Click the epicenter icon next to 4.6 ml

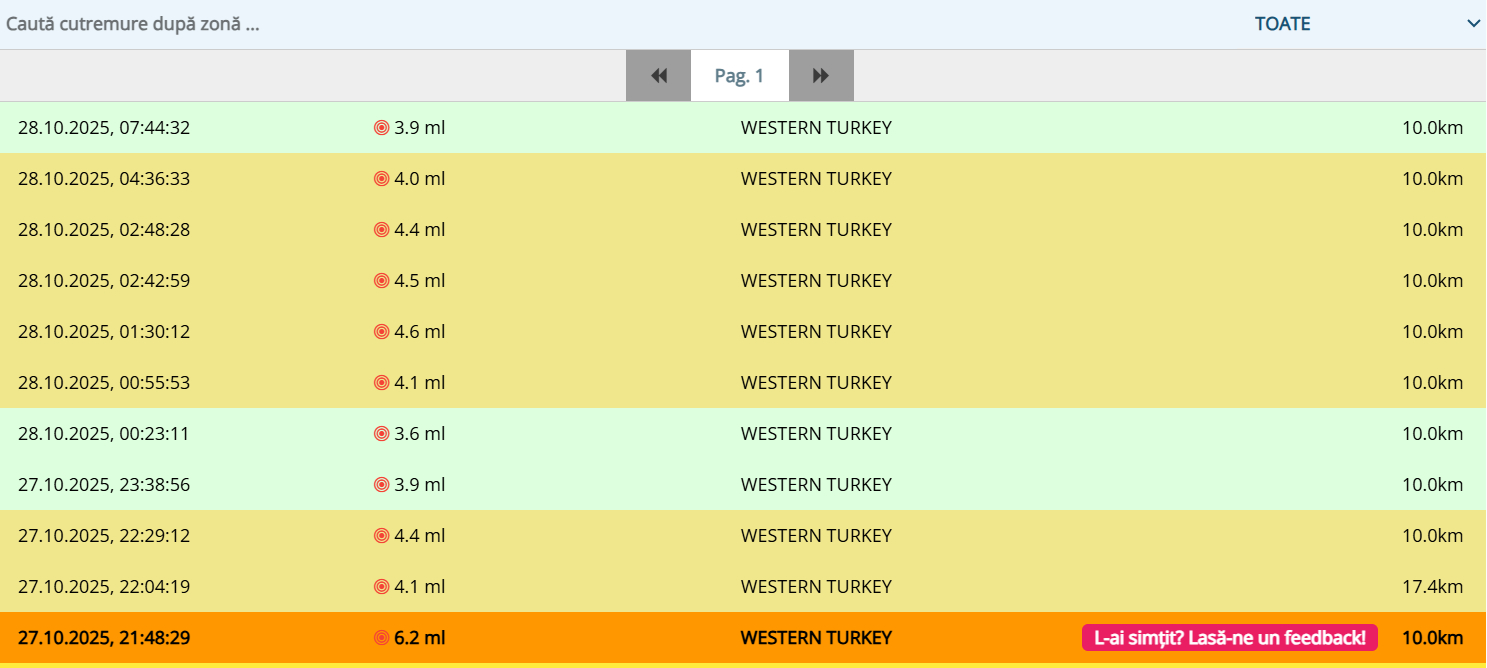point(381,332)
